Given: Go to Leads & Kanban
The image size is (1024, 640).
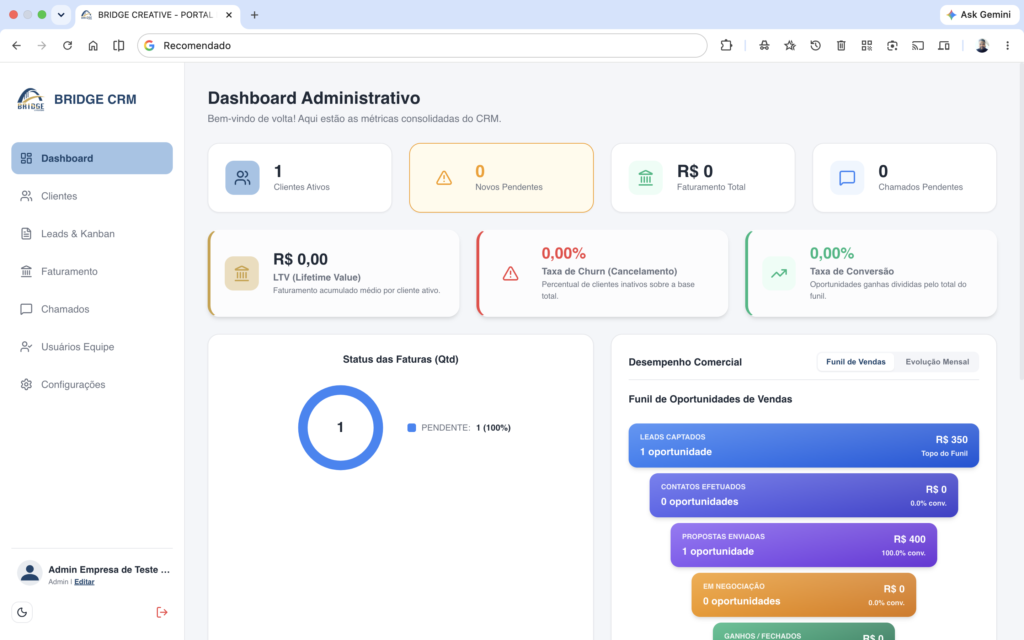Looking at the screenshot, I should [92, 234].
